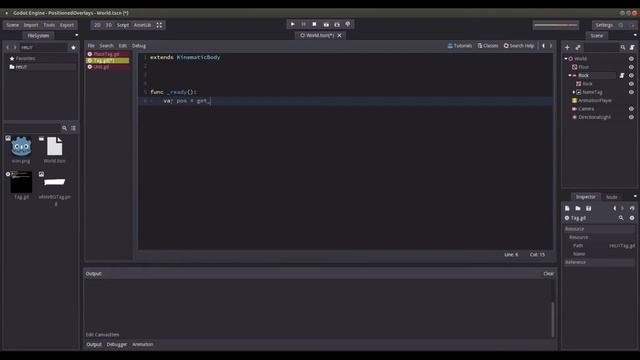Open the AssetLib view
This screenshot has height=360, width=640.
(x=142, y=25)
